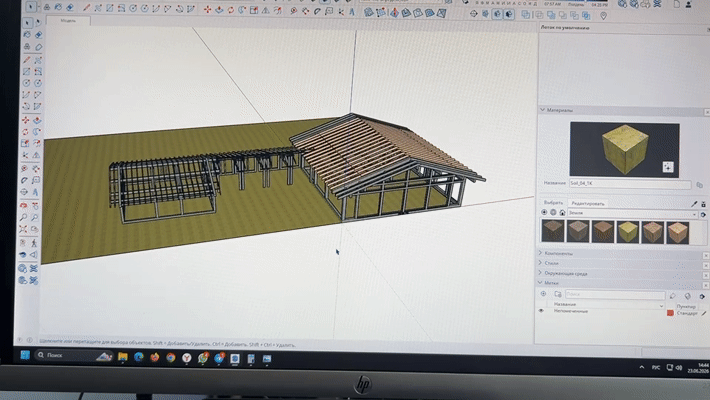Select the Eraser tool in top toolbar

(70, 7)
